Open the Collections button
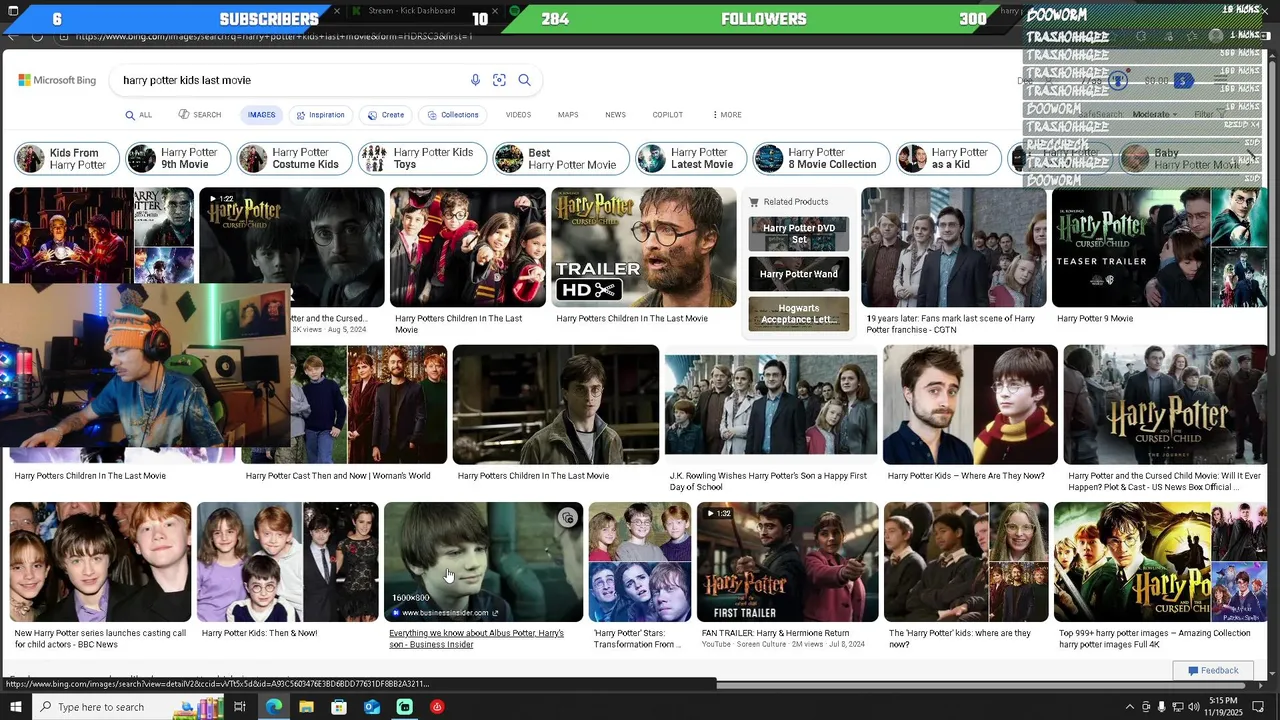 point(453,115)
